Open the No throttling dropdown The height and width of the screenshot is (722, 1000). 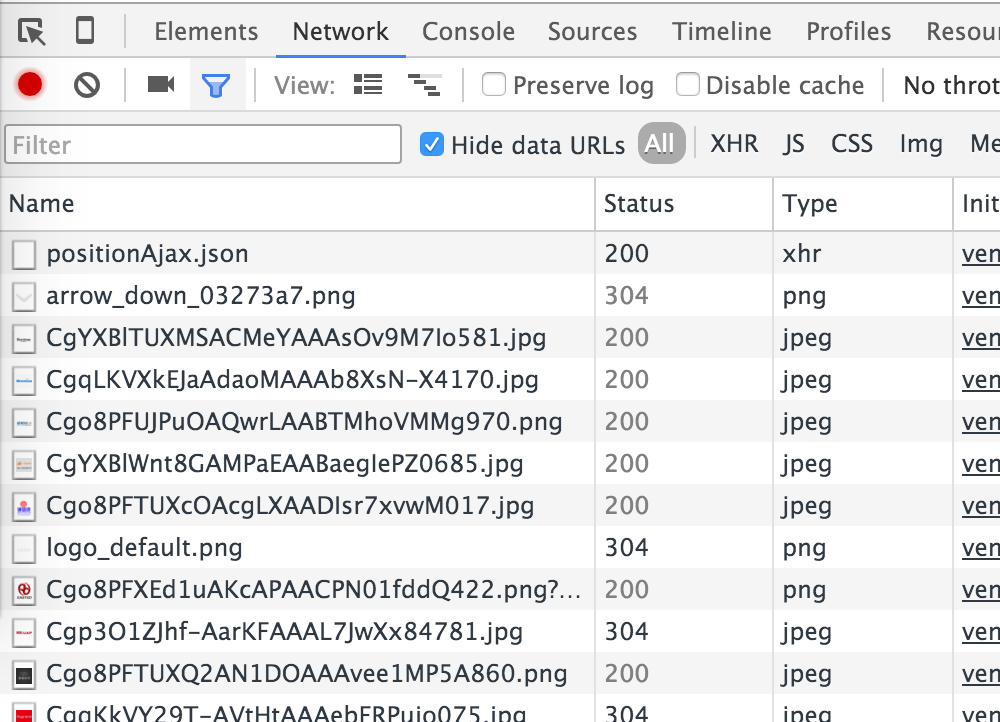click(x=948, y=85)
